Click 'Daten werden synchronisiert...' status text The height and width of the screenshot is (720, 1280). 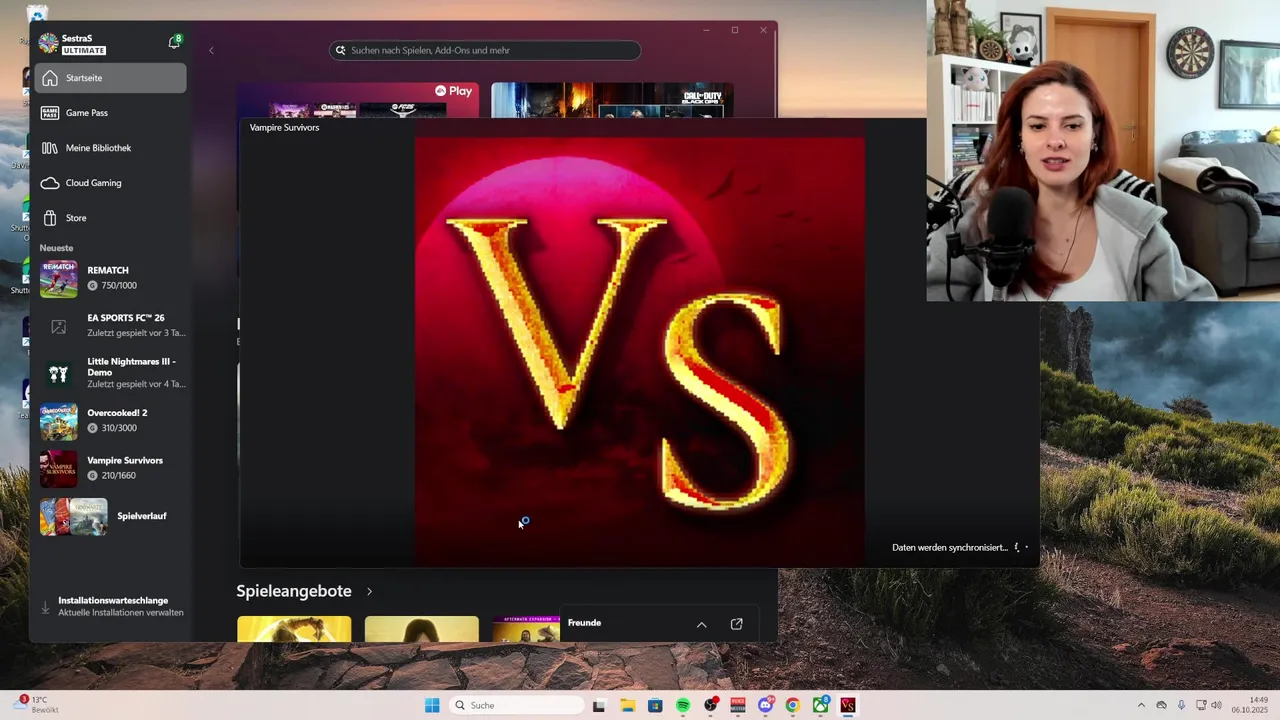[950, 548]
